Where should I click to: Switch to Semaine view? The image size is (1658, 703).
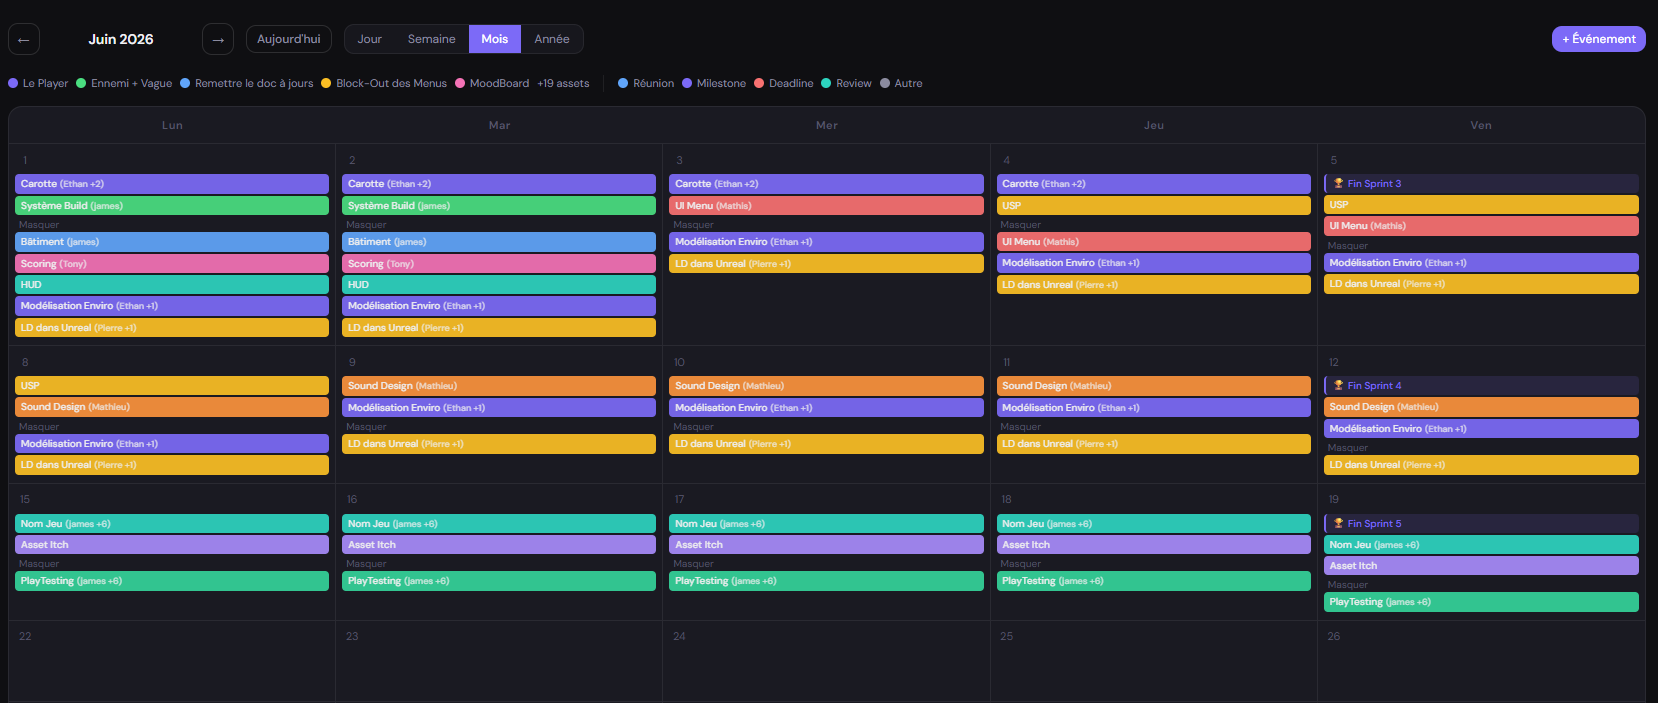pyautogui.click(x=431, y=39)
